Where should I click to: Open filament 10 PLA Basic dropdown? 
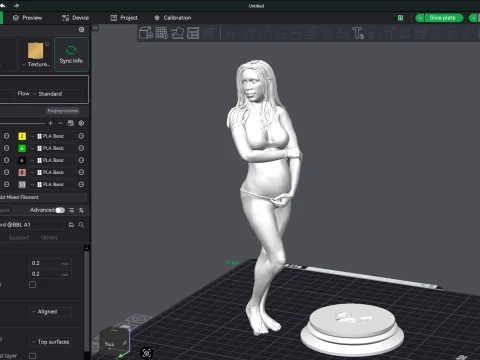pyautogui.click(x=51, y=184)
